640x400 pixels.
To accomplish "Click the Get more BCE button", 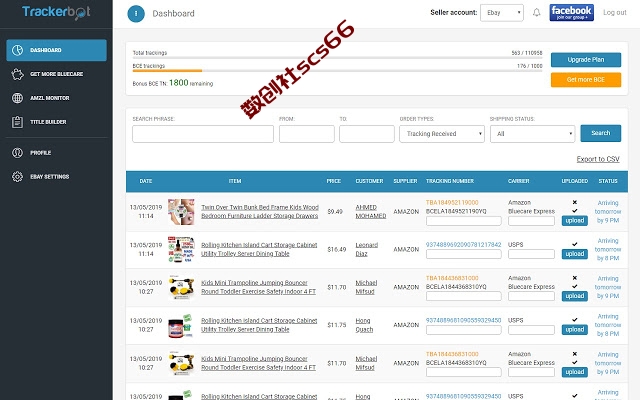I will (586, 80).
